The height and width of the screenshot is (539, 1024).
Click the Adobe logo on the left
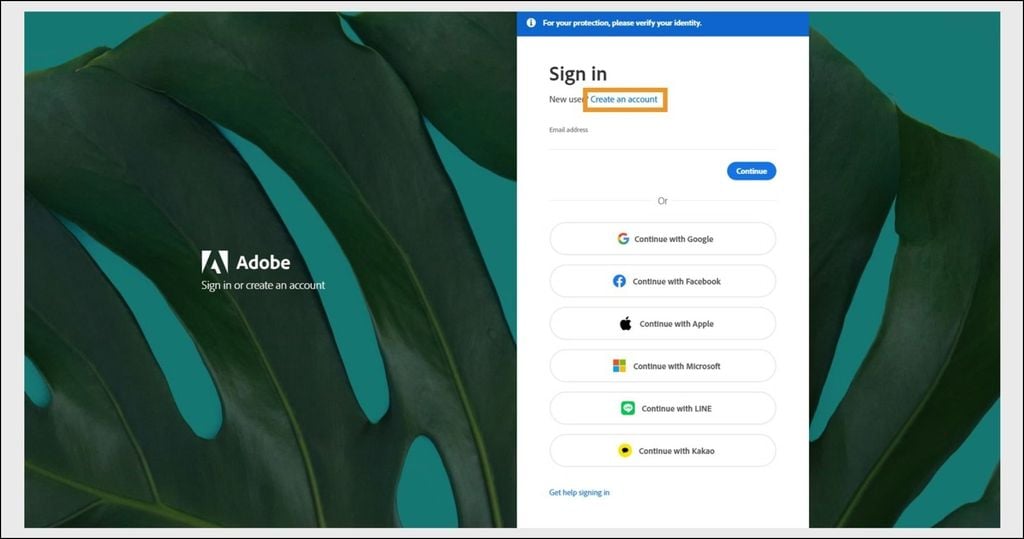point(215,262)
